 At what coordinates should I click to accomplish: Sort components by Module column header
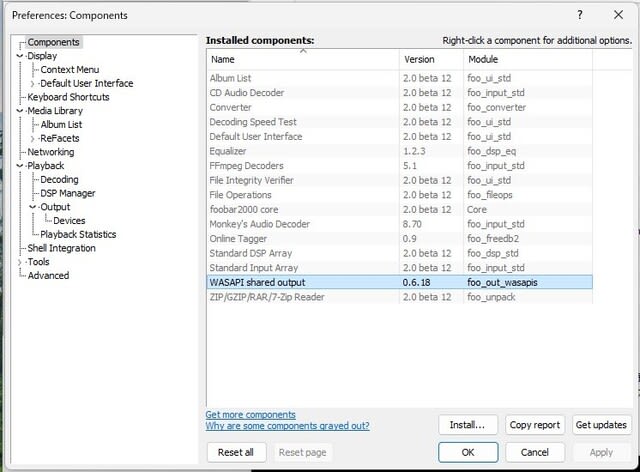[x=528, y=60]
